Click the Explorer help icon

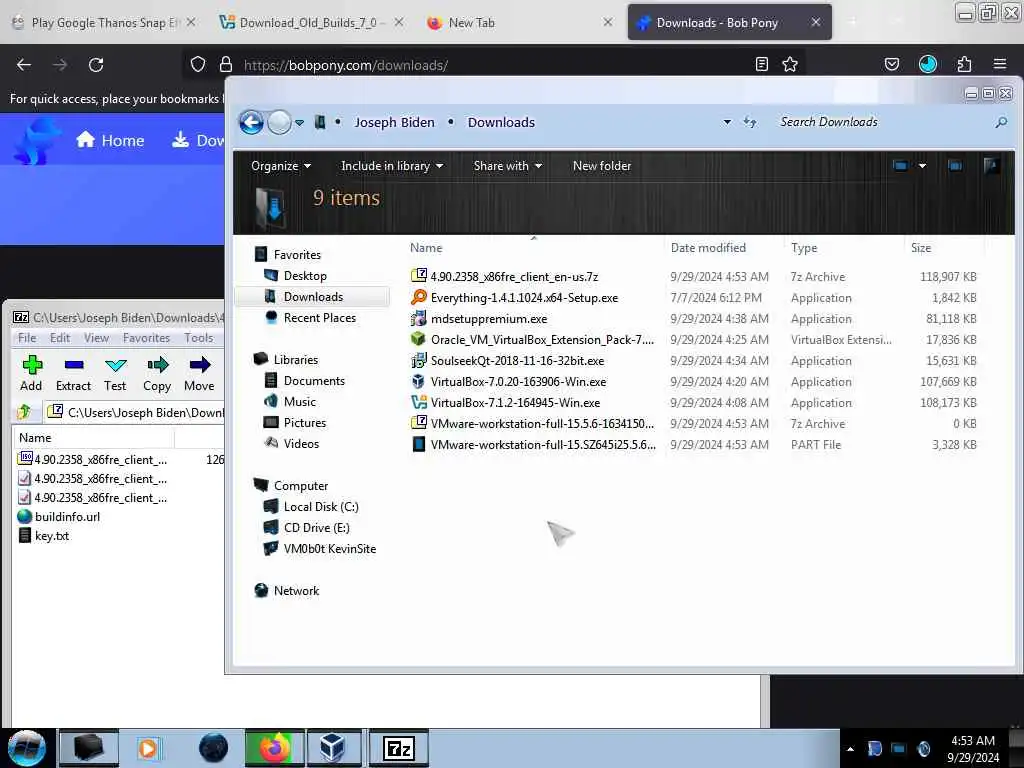991,166
